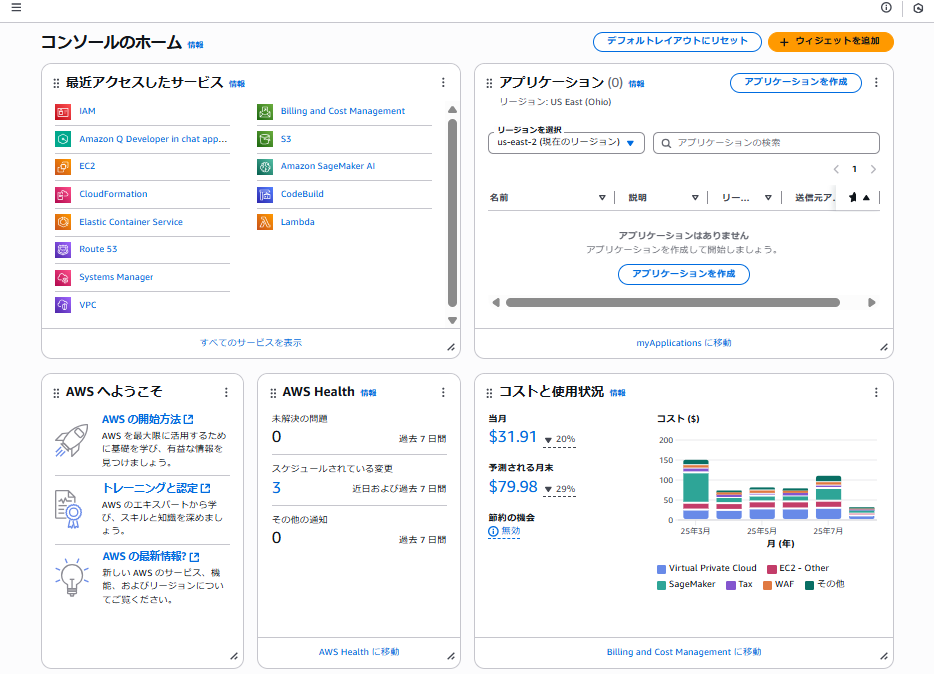Click the vertical scrollbar in recent services widget
Viewport: 934px width, 674px height.
coord(453,213)
